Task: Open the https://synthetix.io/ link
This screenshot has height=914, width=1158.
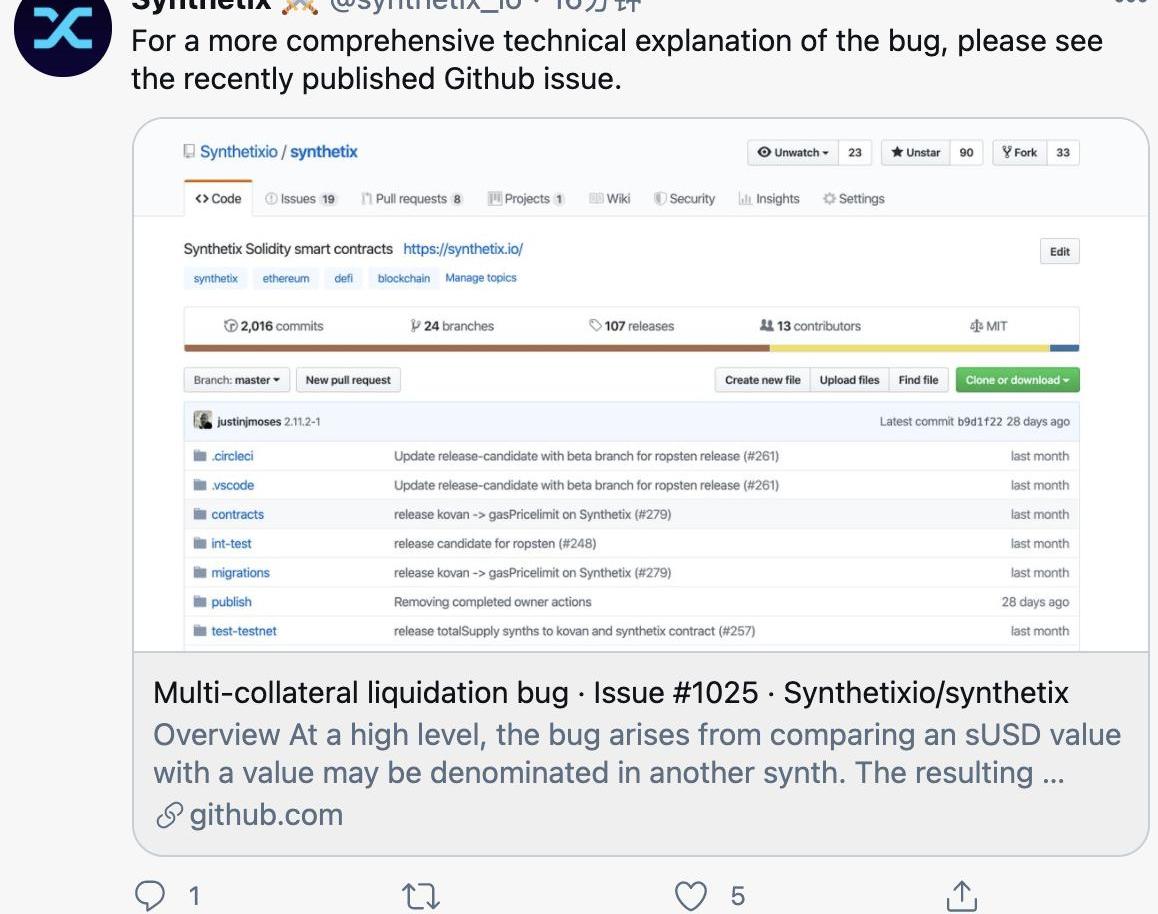Action: [463, 249]
